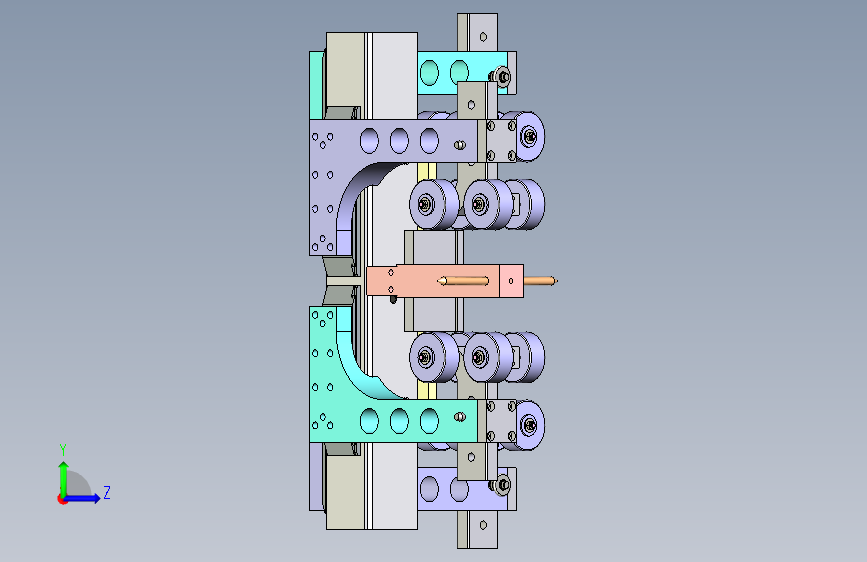Select the gray mounting block on lower bracket end

501,421
